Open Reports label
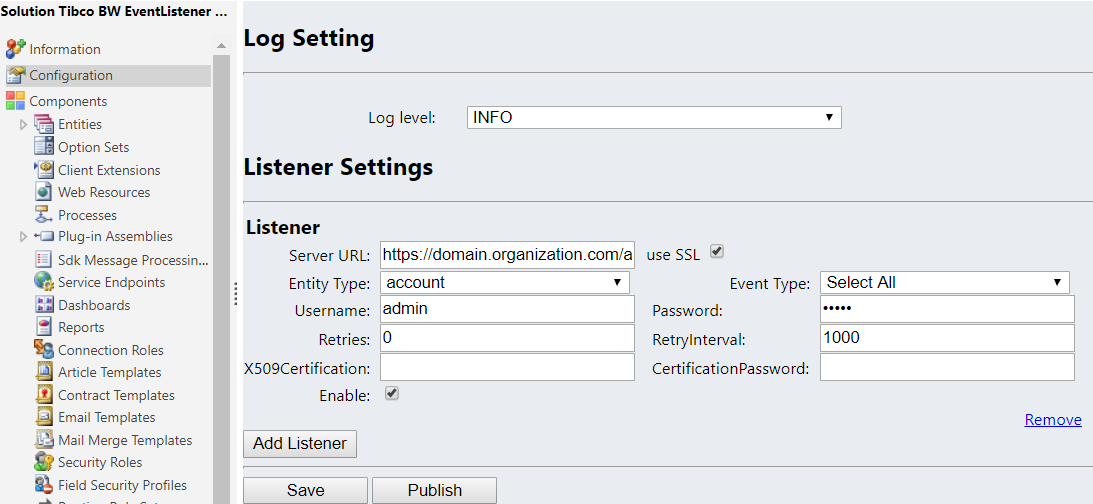The height and width of the screenshot is (504, 1093). click(81, 327)
